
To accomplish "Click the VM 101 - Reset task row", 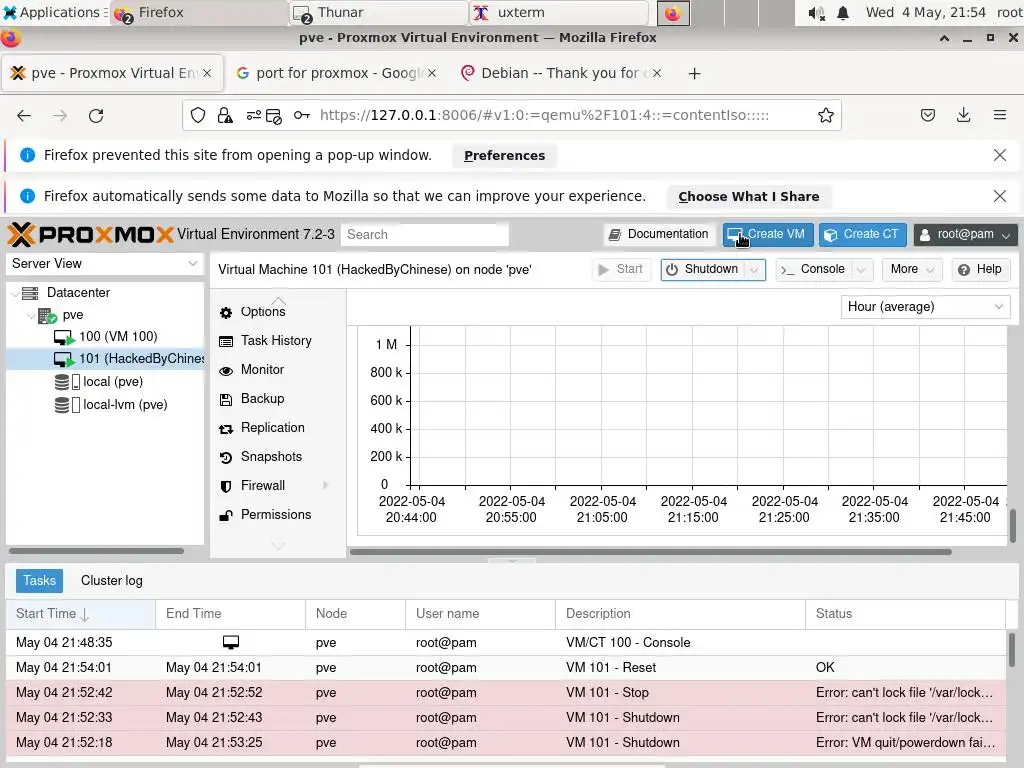I will coord(506,667).
